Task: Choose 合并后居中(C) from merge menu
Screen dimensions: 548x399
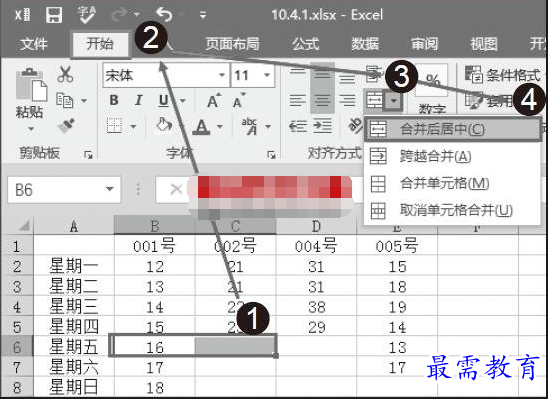Action: coord(452,129)
